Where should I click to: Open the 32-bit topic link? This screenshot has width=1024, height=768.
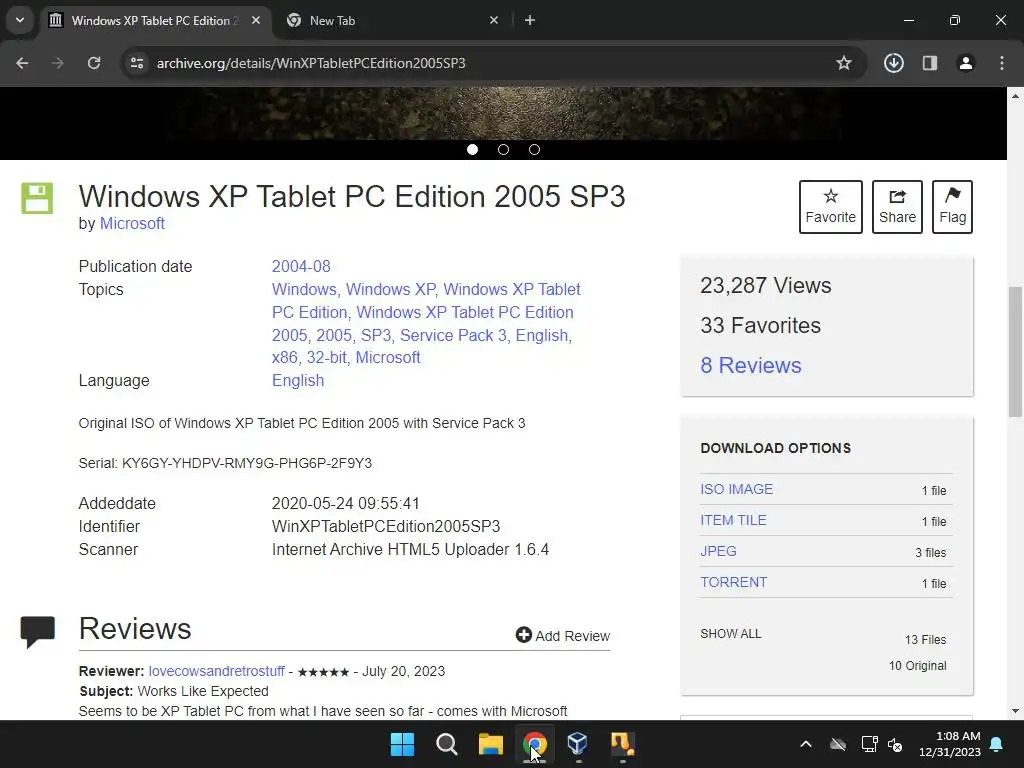[x=327, y=357]
